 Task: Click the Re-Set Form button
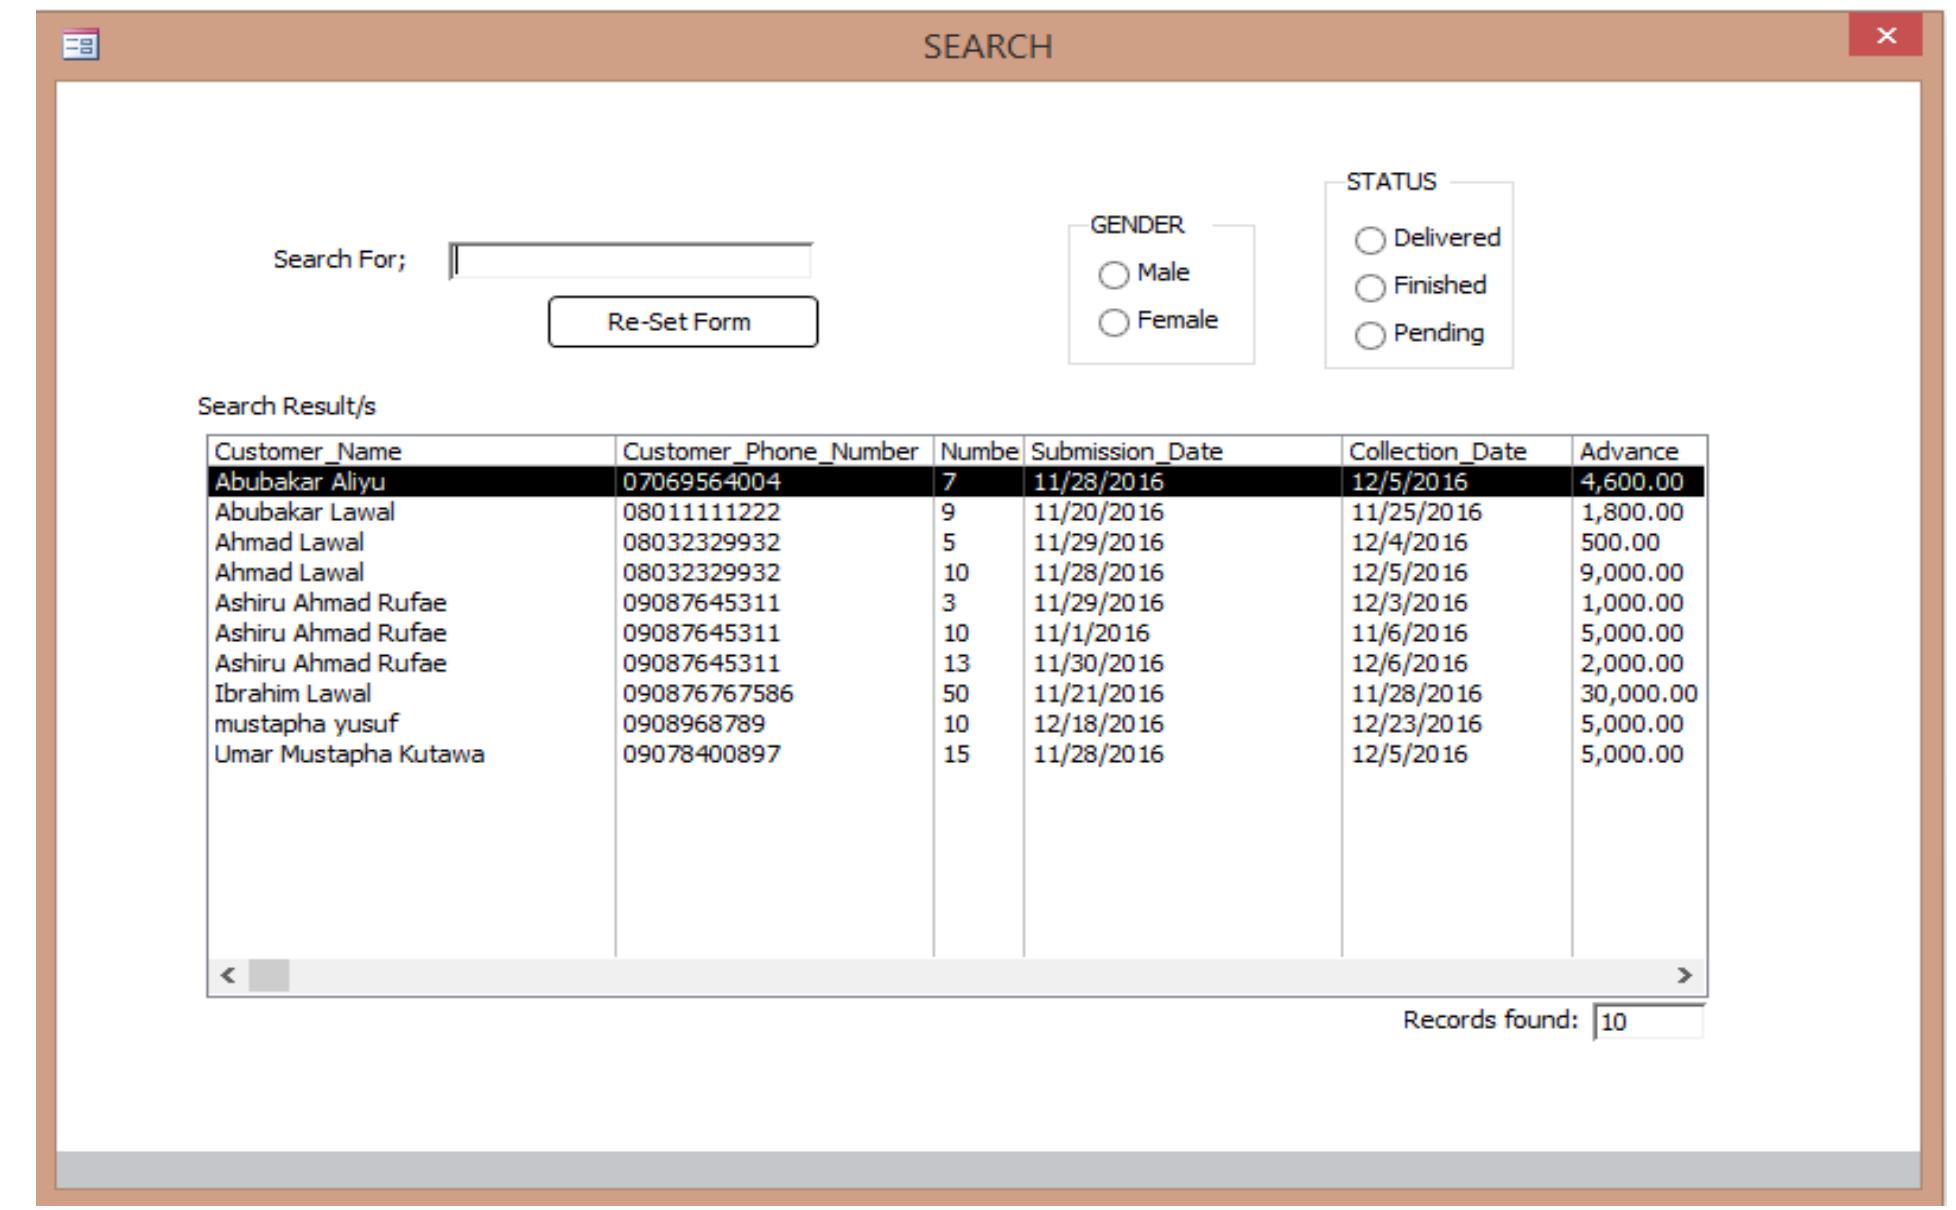coord(683,321)
